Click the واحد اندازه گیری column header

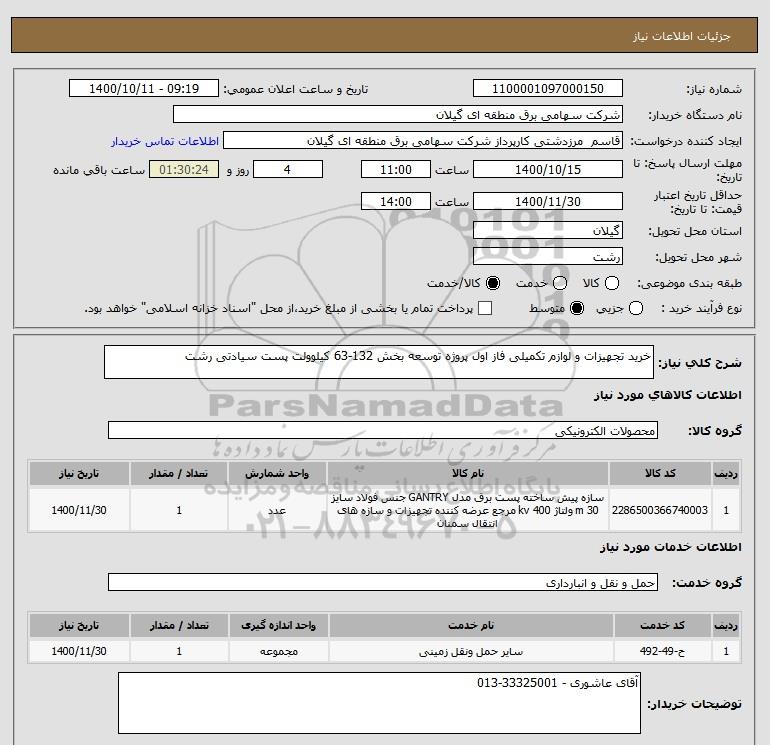click(x=278, y=626)
